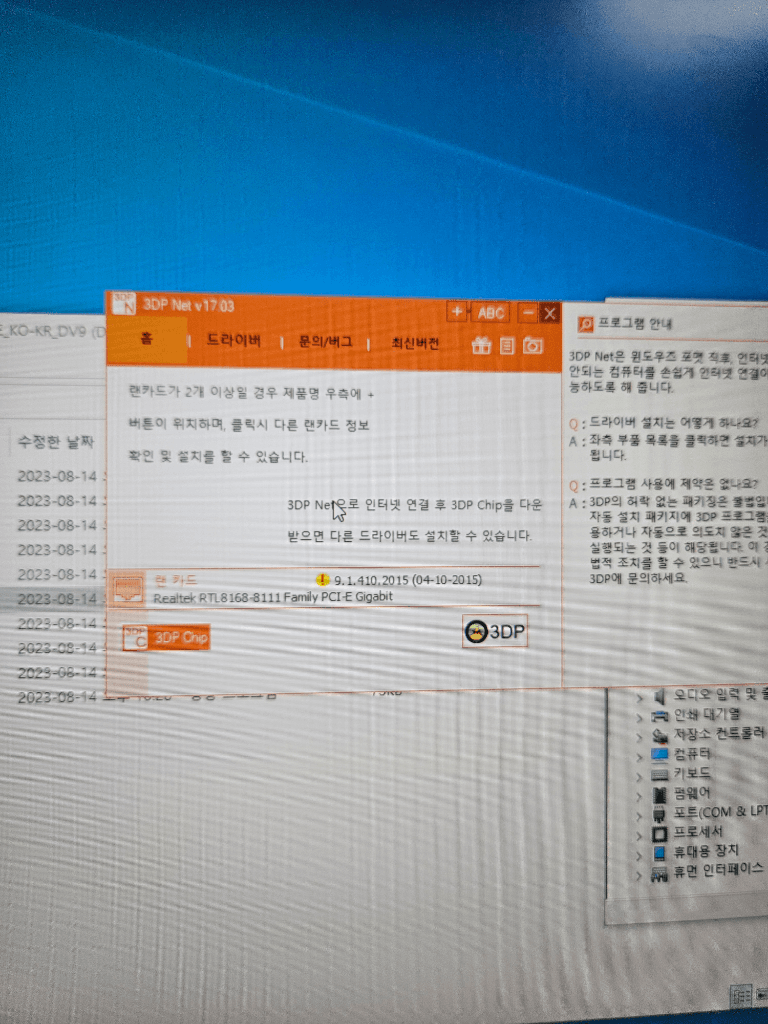
Task: Open the 최신버전 tab
Action: point(415,344)
